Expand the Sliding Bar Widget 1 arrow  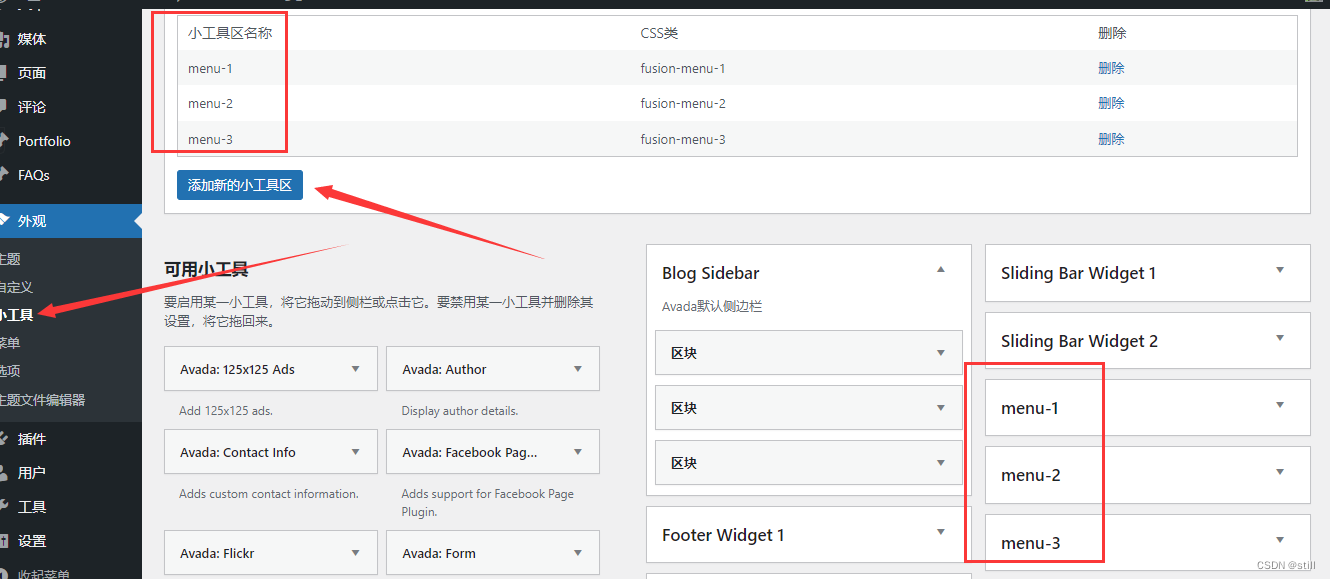point(1280,270)
